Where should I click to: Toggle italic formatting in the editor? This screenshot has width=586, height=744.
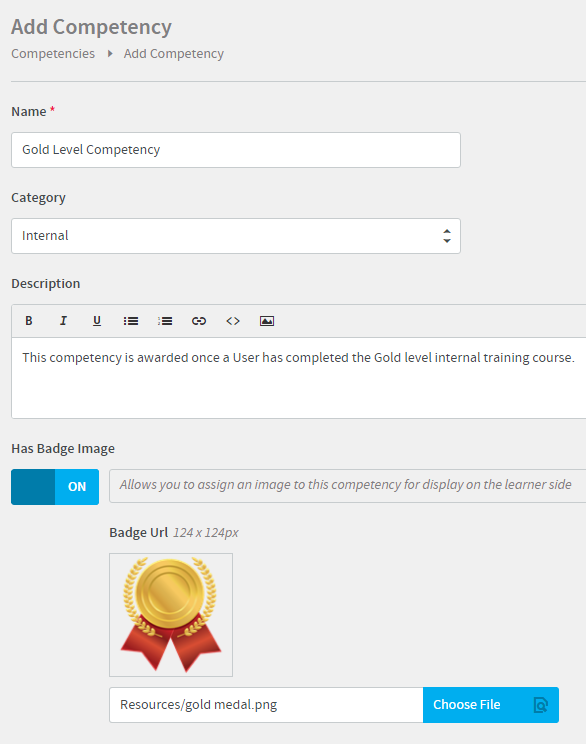pyautogui.click(x=63, y=321)
